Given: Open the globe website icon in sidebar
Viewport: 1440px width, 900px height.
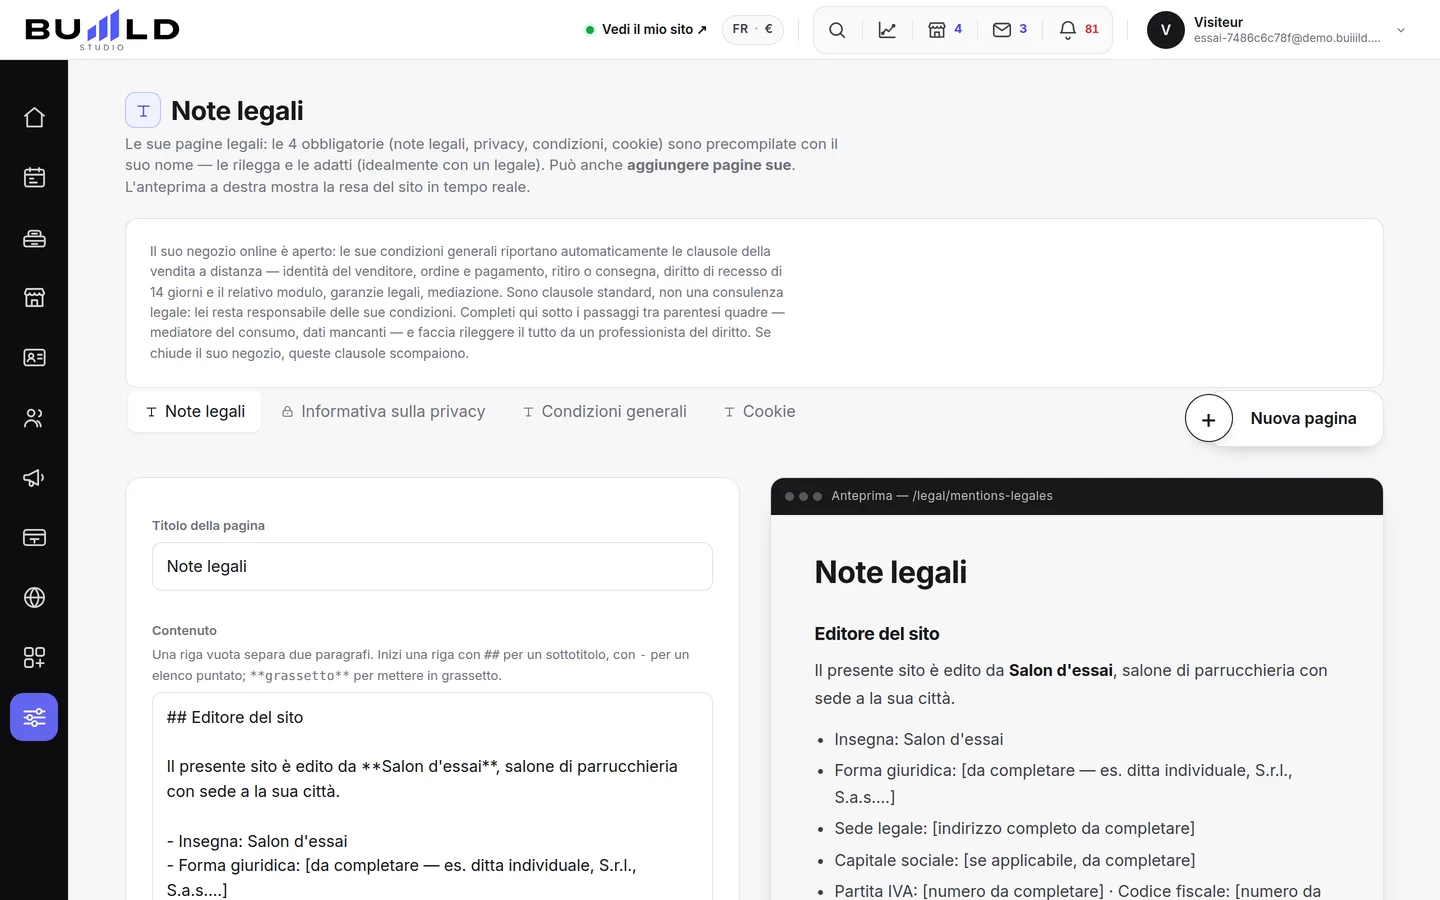Looking at the screenshot, I should point(34,598).
